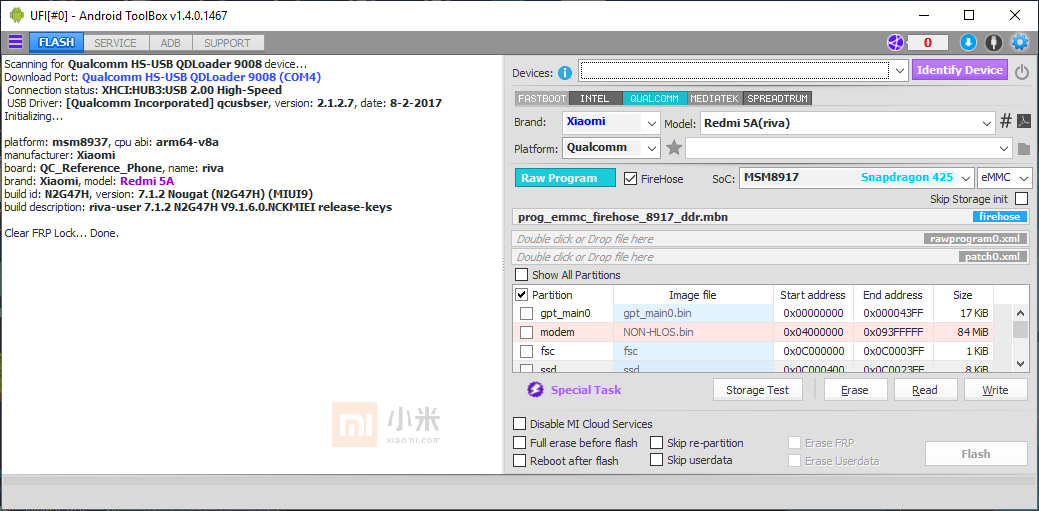1039x511 pixels.
Task: Select the INTEL platform tab
Action: (x=594, y=98)
